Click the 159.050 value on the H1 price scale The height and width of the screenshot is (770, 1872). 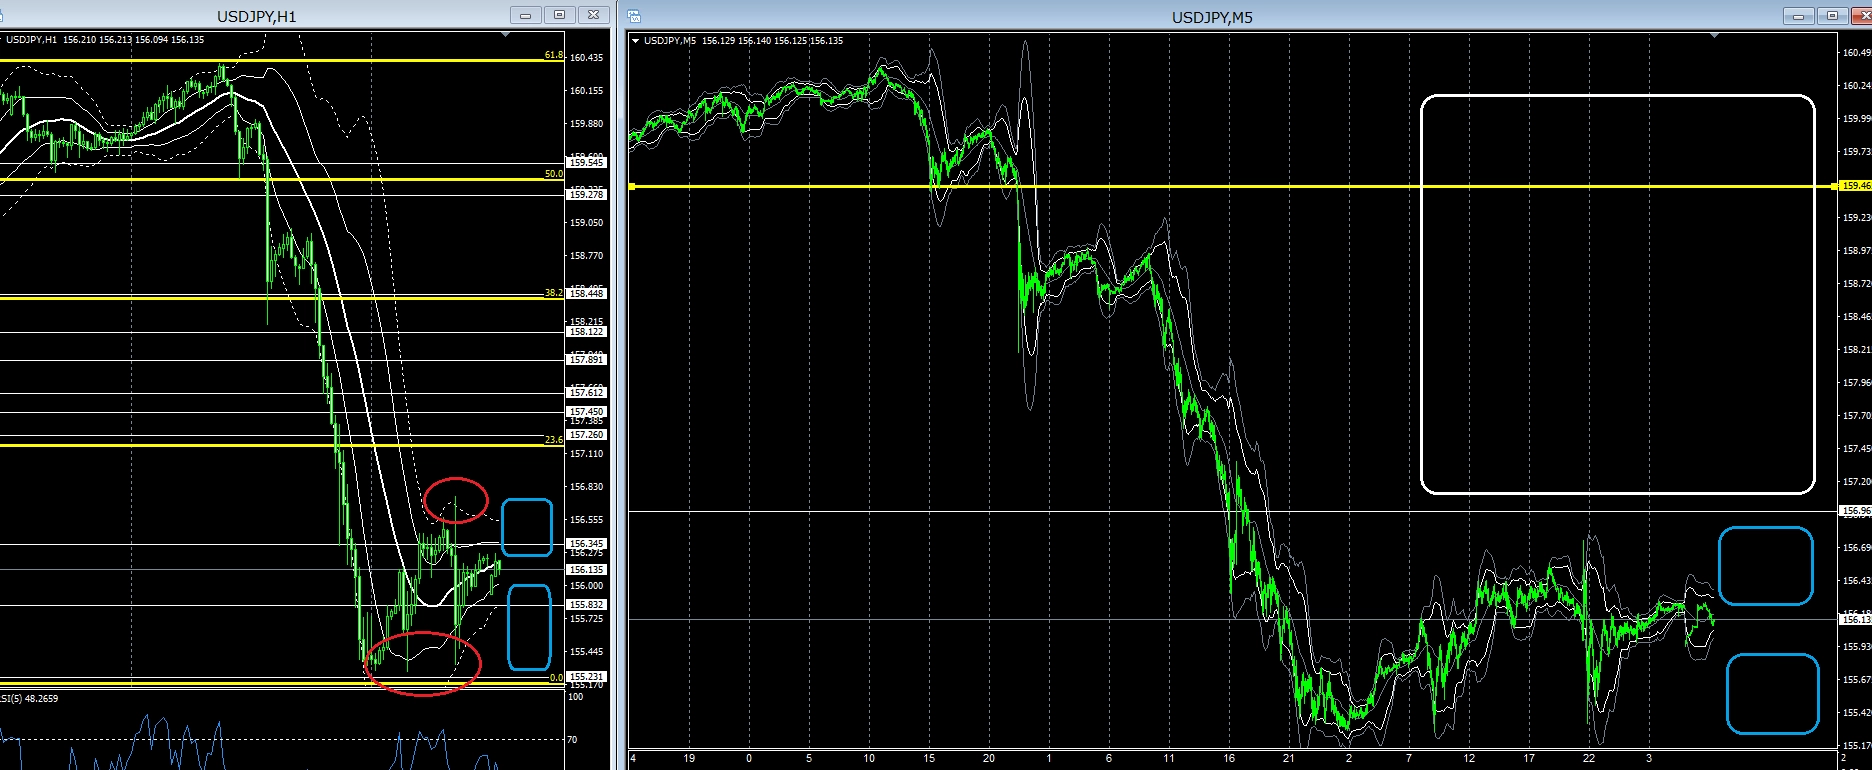click(587, 223)
